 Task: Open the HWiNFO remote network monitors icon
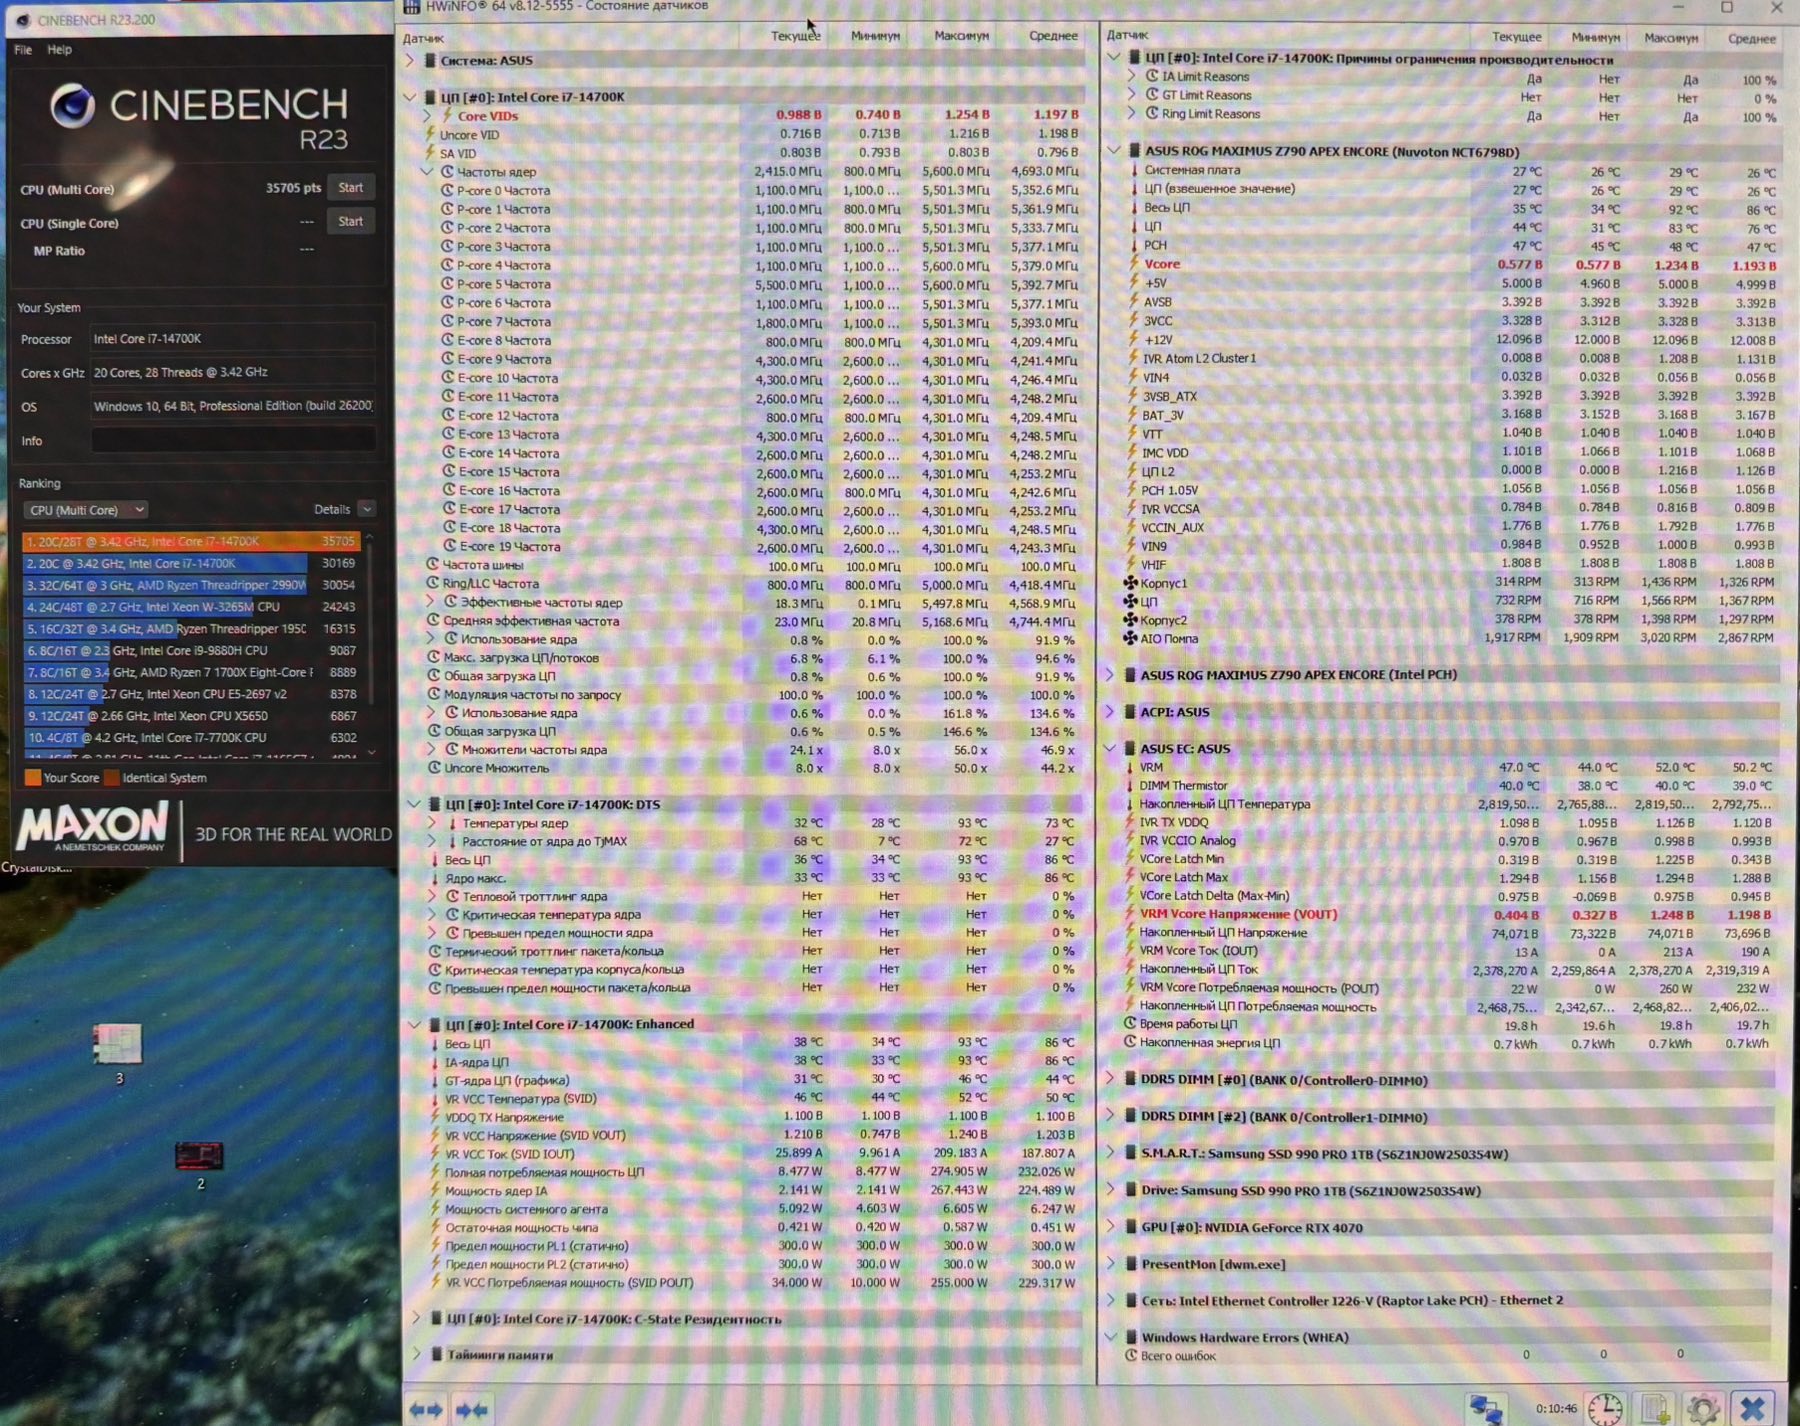coord(1486,1409)
